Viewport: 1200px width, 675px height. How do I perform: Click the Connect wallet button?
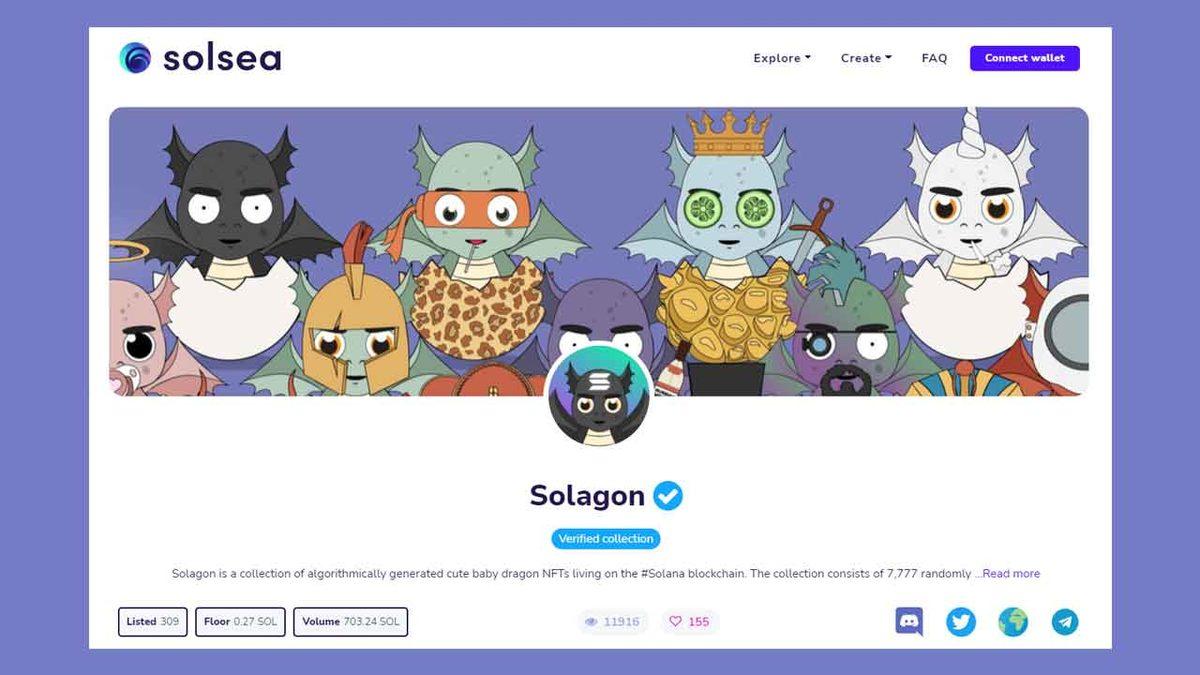pos(1025,58)
